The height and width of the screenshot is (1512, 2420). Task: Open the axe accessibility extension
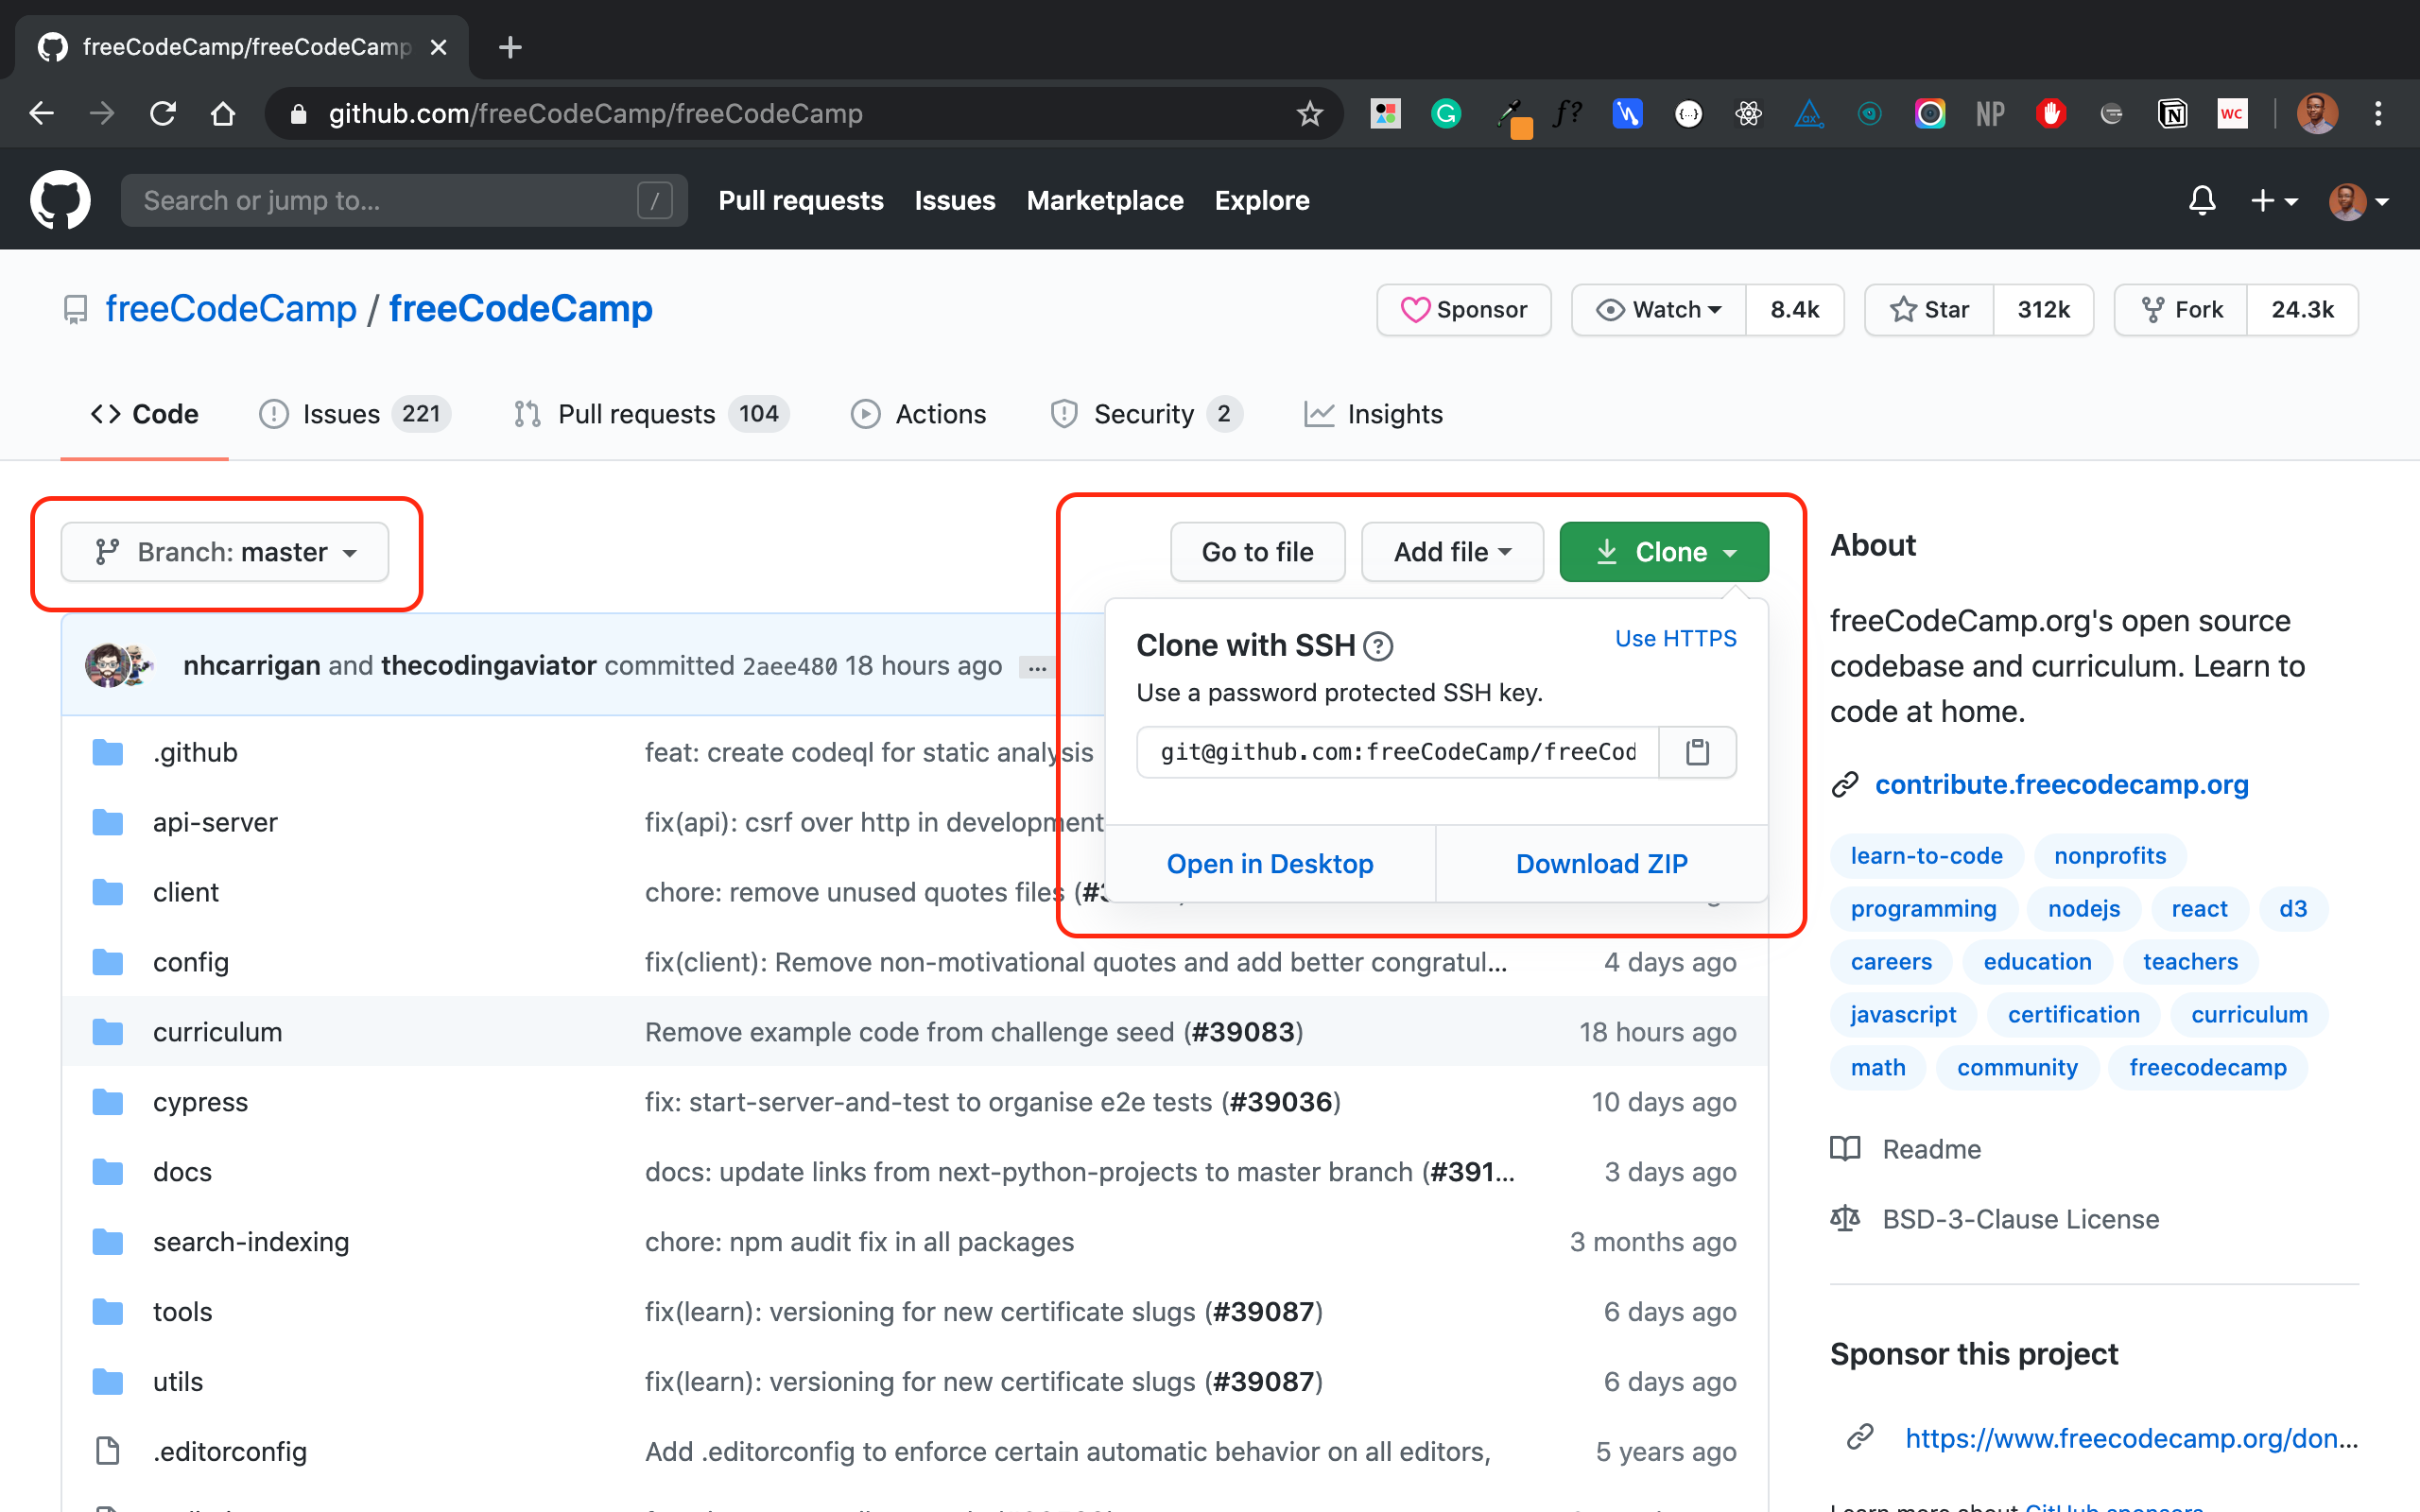1808,113
